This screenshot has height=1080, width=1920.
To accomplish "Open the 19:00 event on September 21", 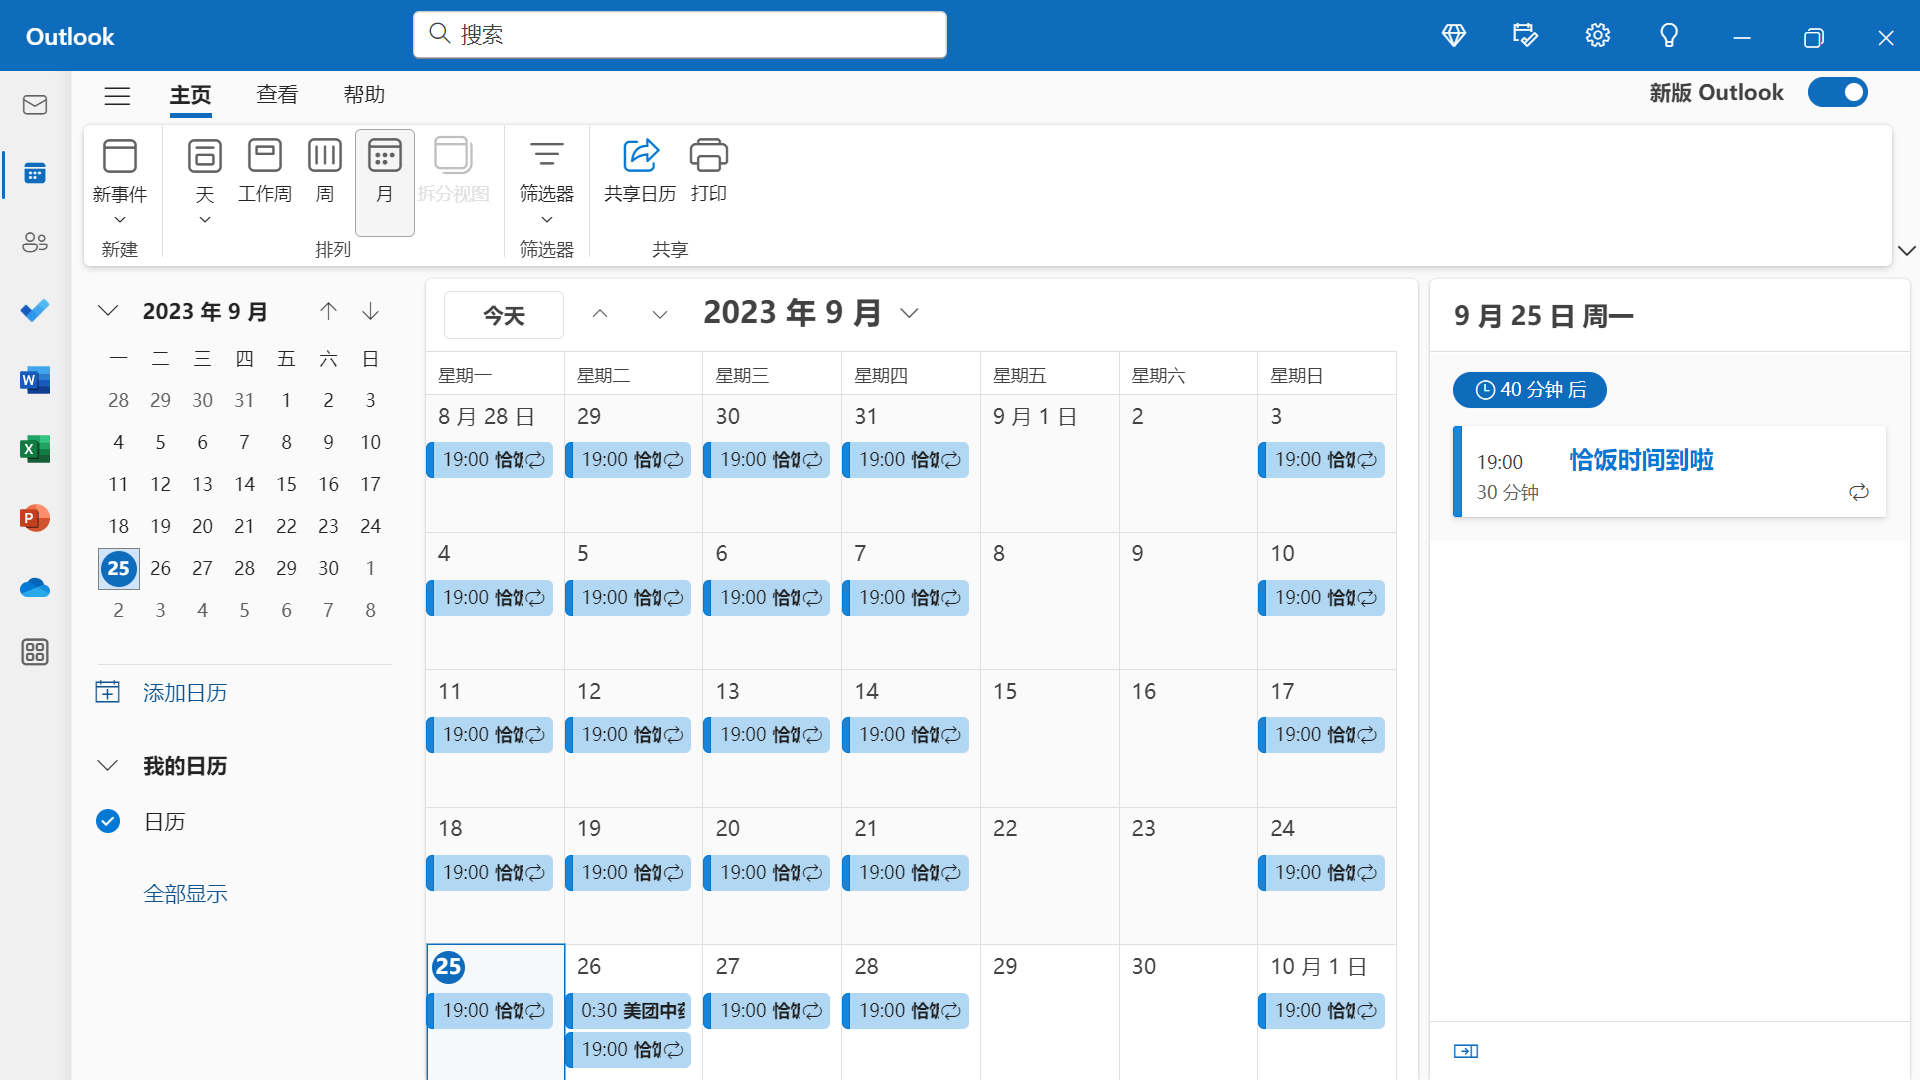I will coord(906,873).
